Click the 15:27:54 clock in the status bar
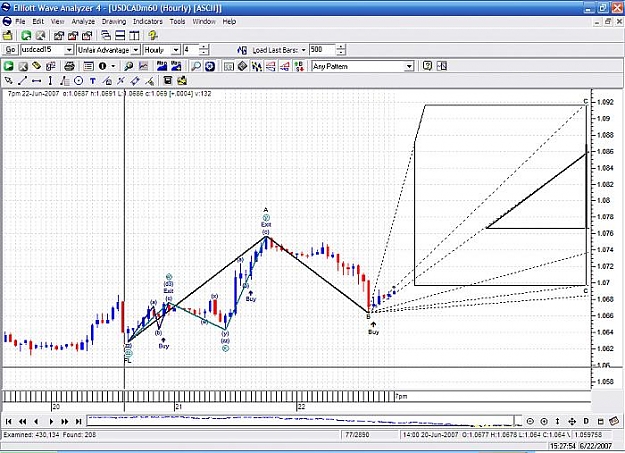625x453 pixels. [562, 446]
